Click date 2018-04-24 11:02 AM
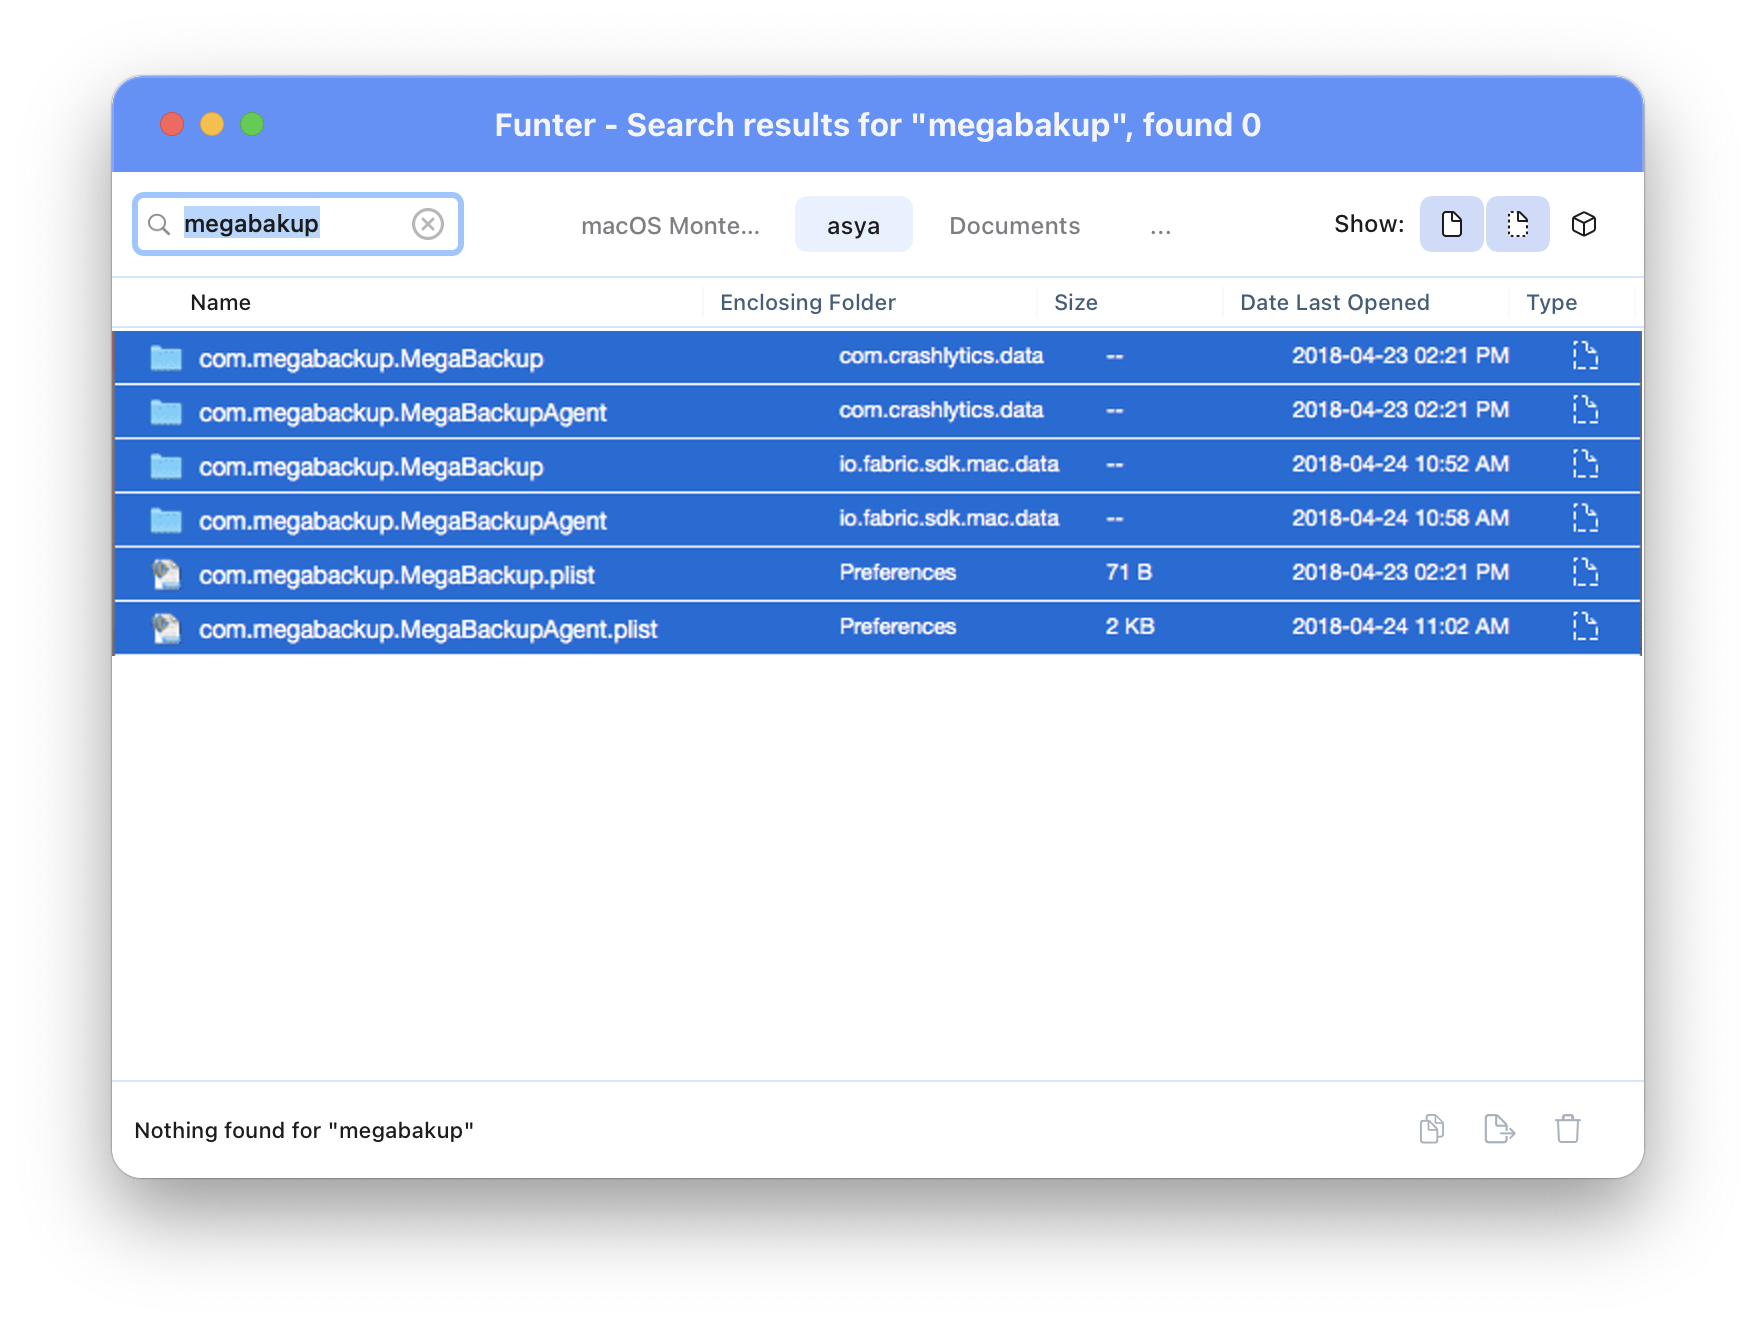The width and height of the screenshot is (1756, 1326). point(1400,626)
